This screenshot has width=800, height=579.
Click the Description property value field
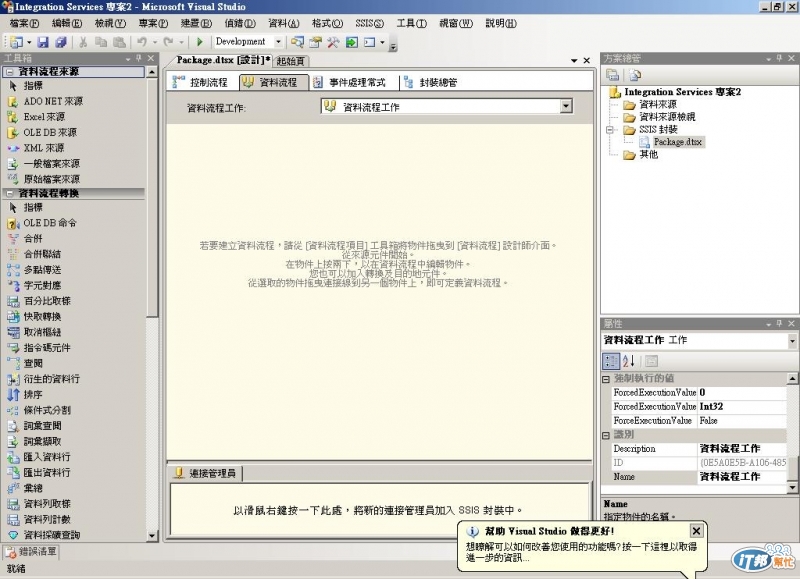tap(742, 448)
